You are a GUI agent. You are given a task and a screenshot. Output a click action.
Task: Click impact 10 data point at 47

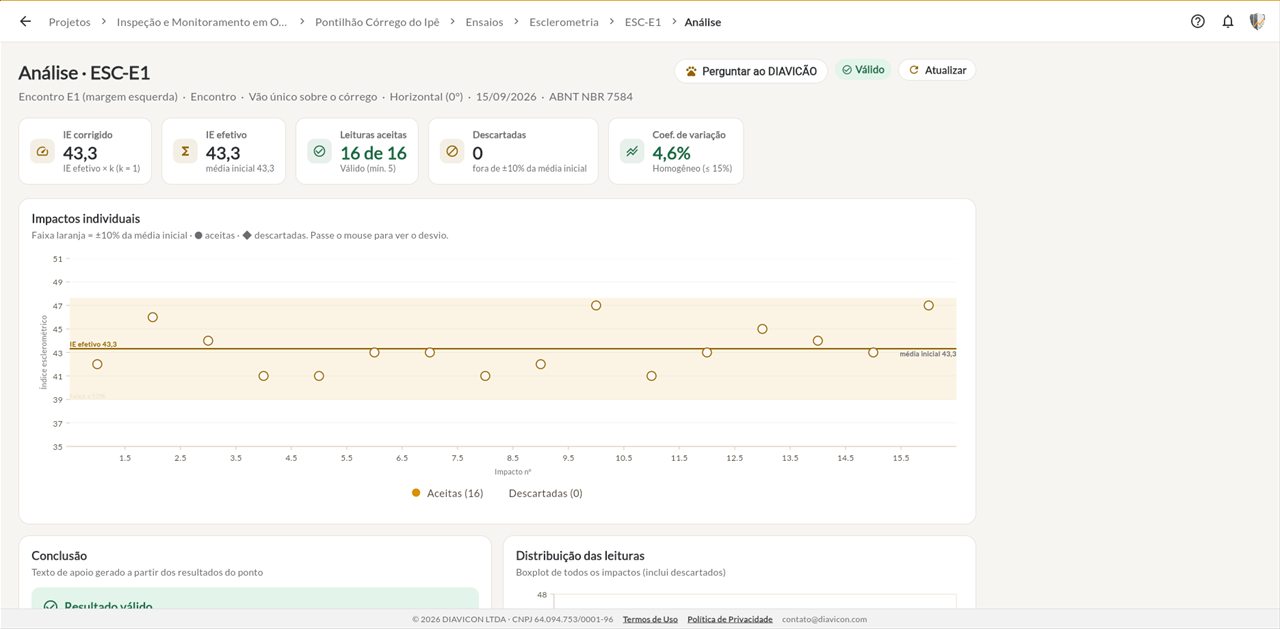(x=596, y=305)
